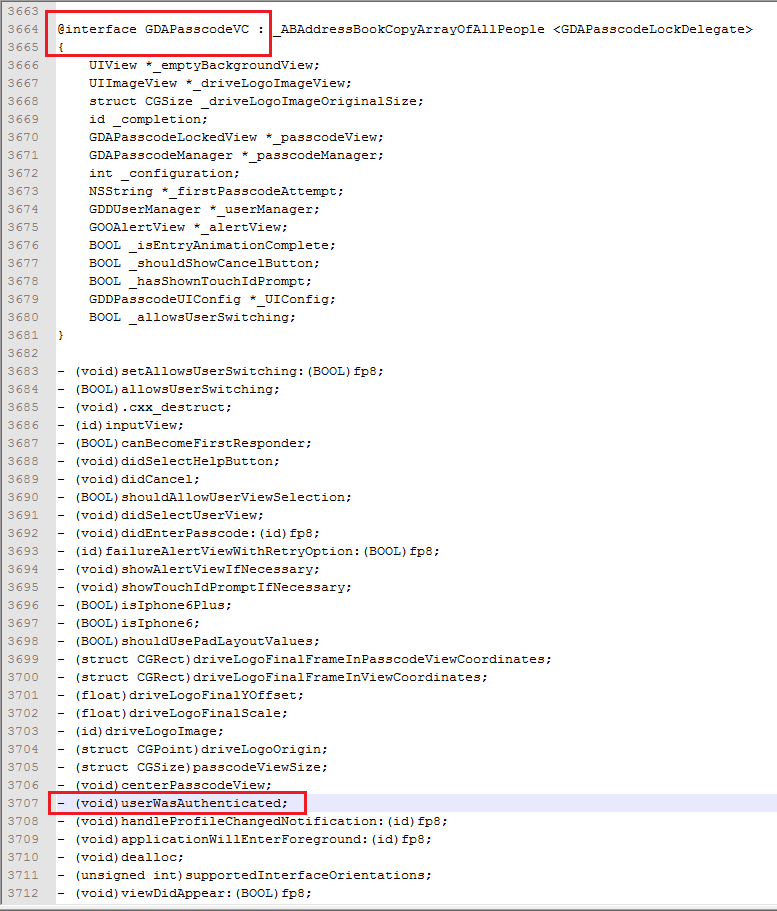777x911 pixels.
Task: Click the shouldUsePadLayoutValues method line
Action: tap(189, 641)
